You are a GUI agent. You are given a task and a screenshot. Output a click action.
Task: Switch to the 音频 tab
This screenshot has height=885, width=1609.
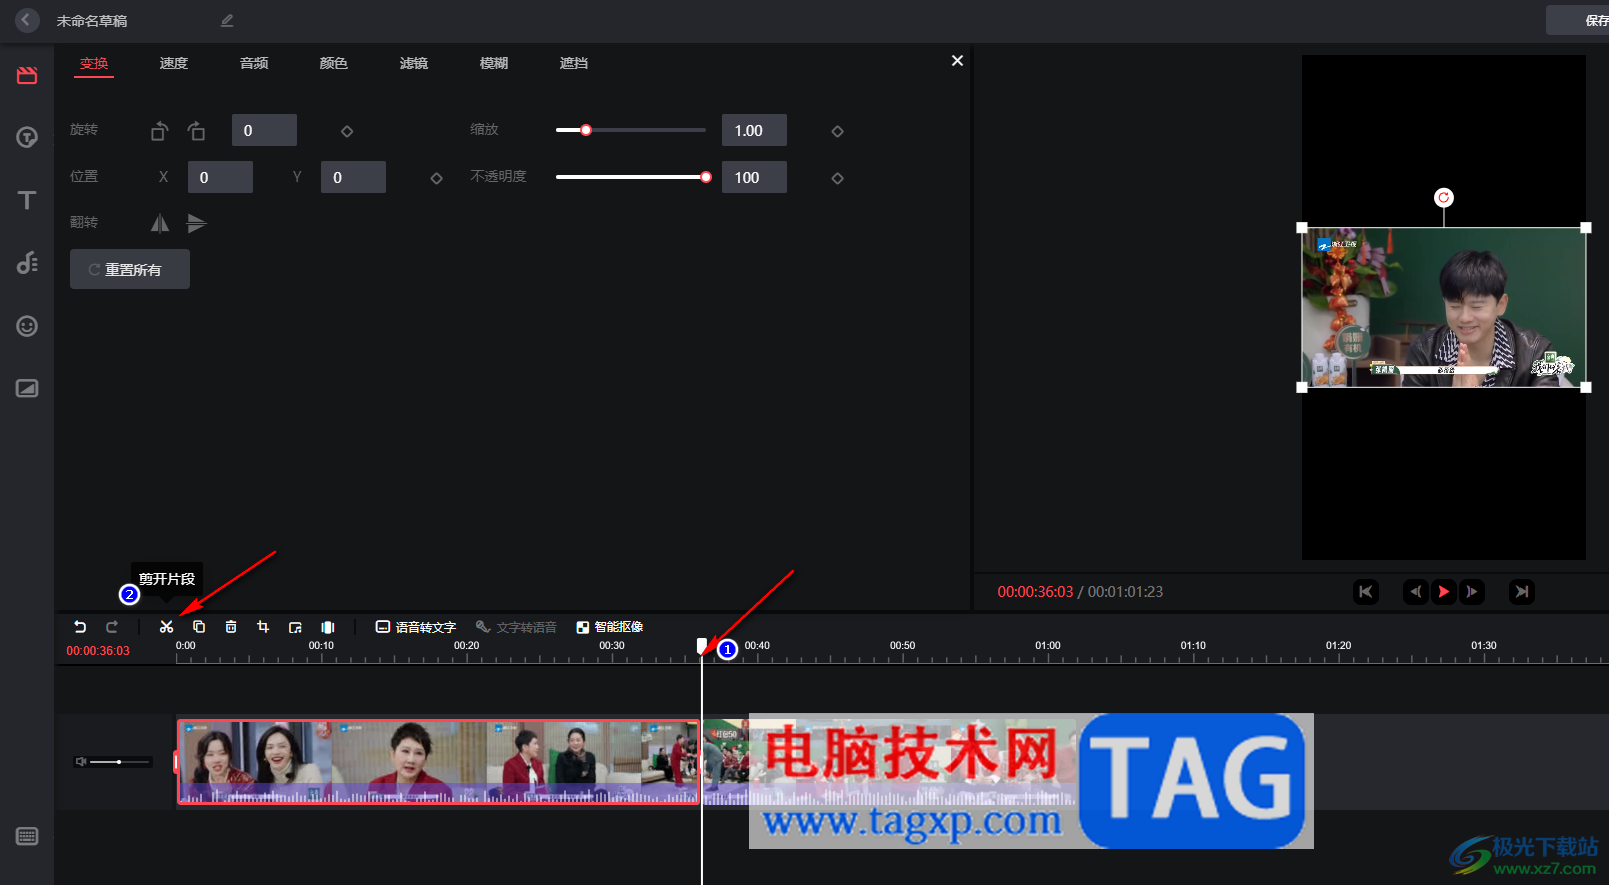(254, 63)
